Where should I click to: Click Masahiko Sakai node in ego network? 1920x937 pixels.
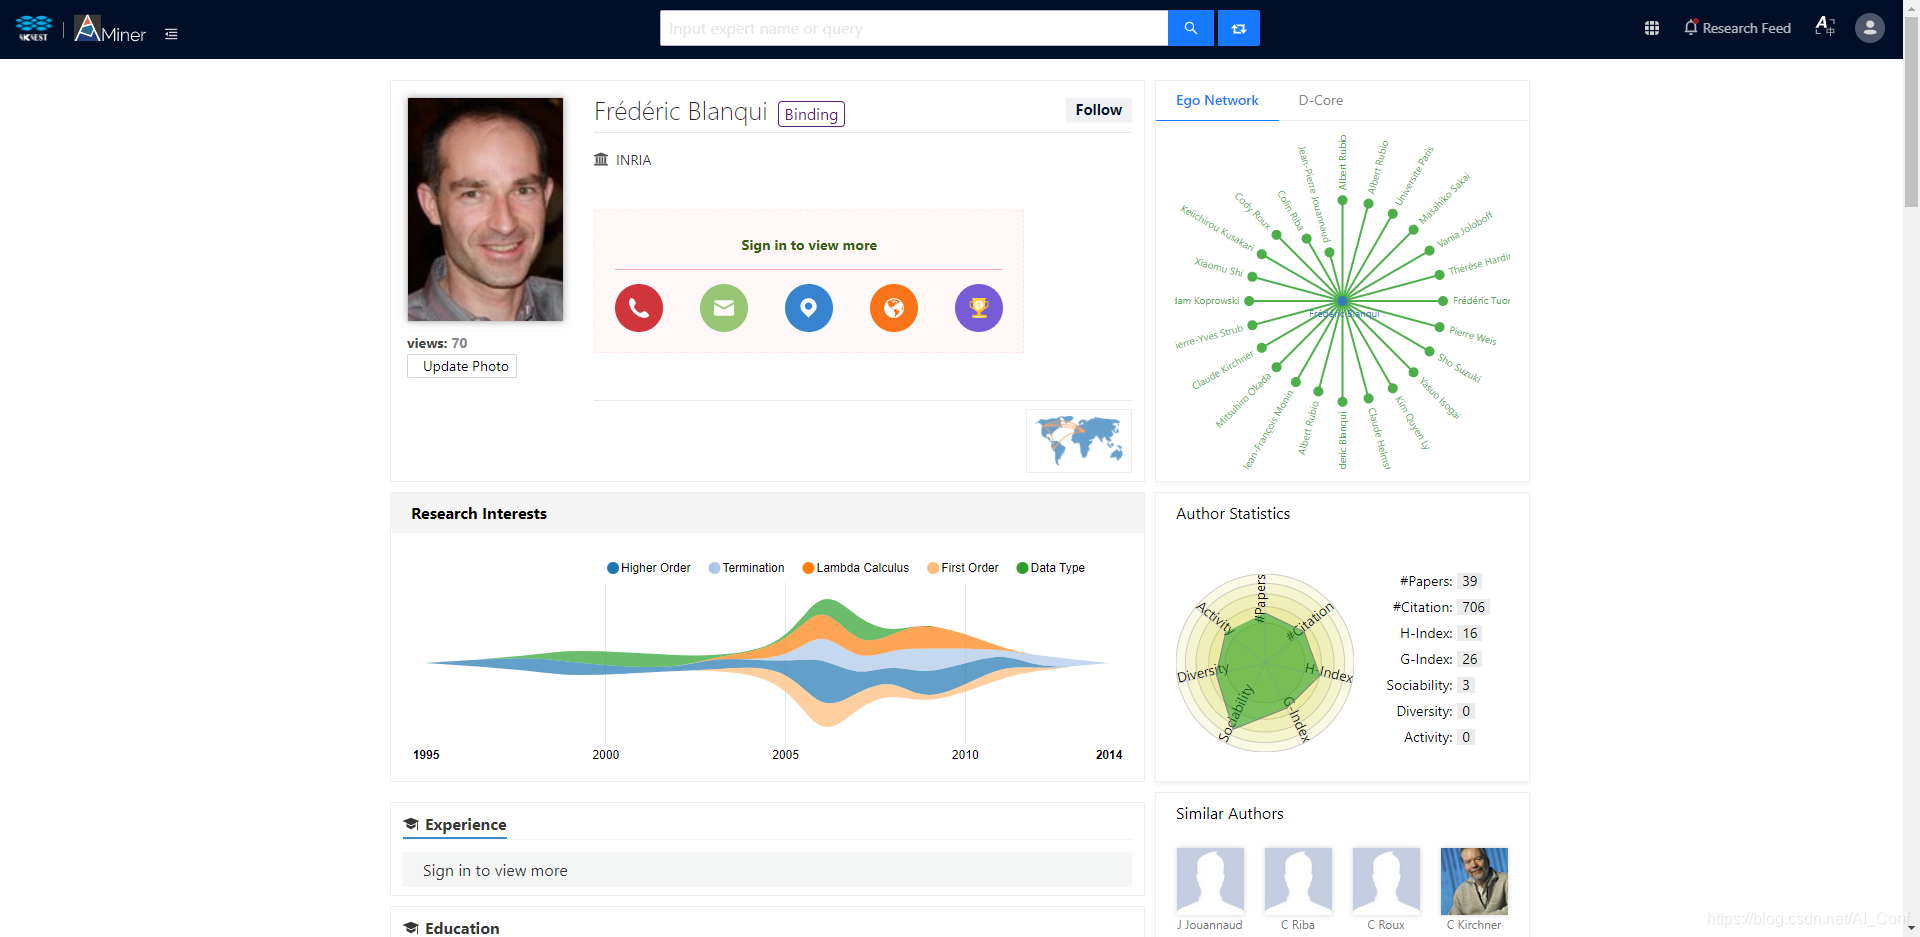coord(1413,230)
